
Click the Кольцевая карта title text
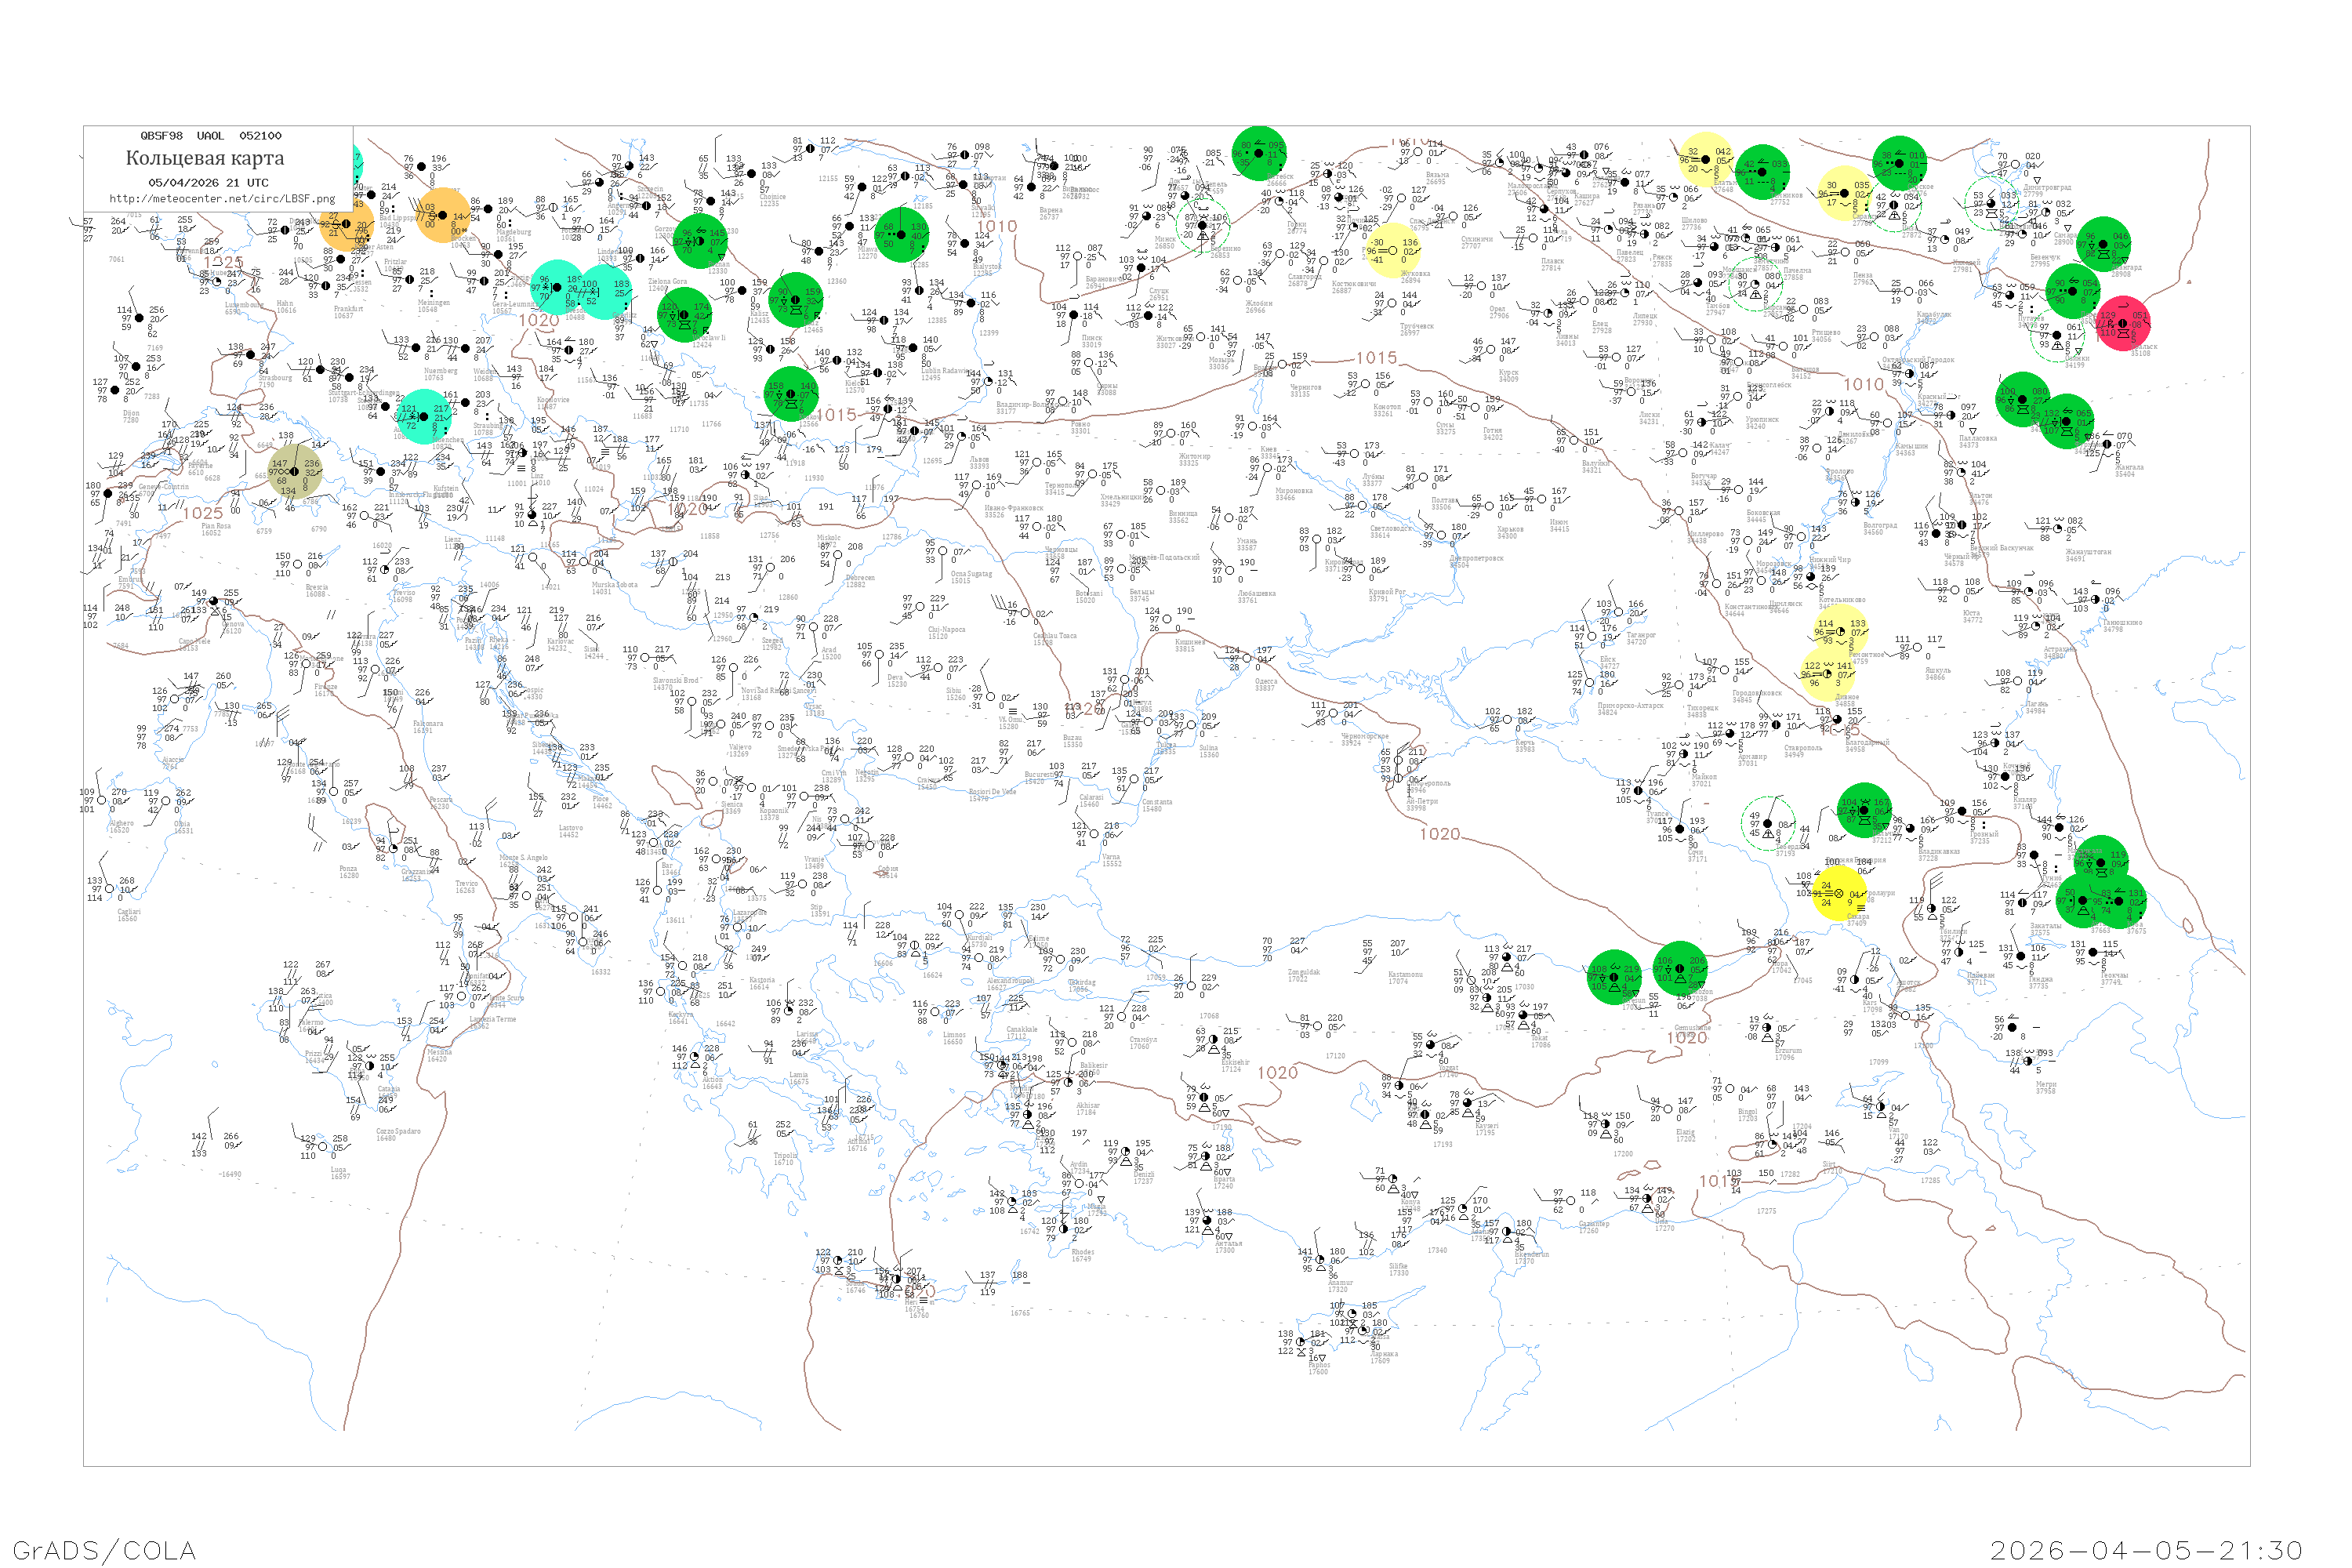click(205, 158)
